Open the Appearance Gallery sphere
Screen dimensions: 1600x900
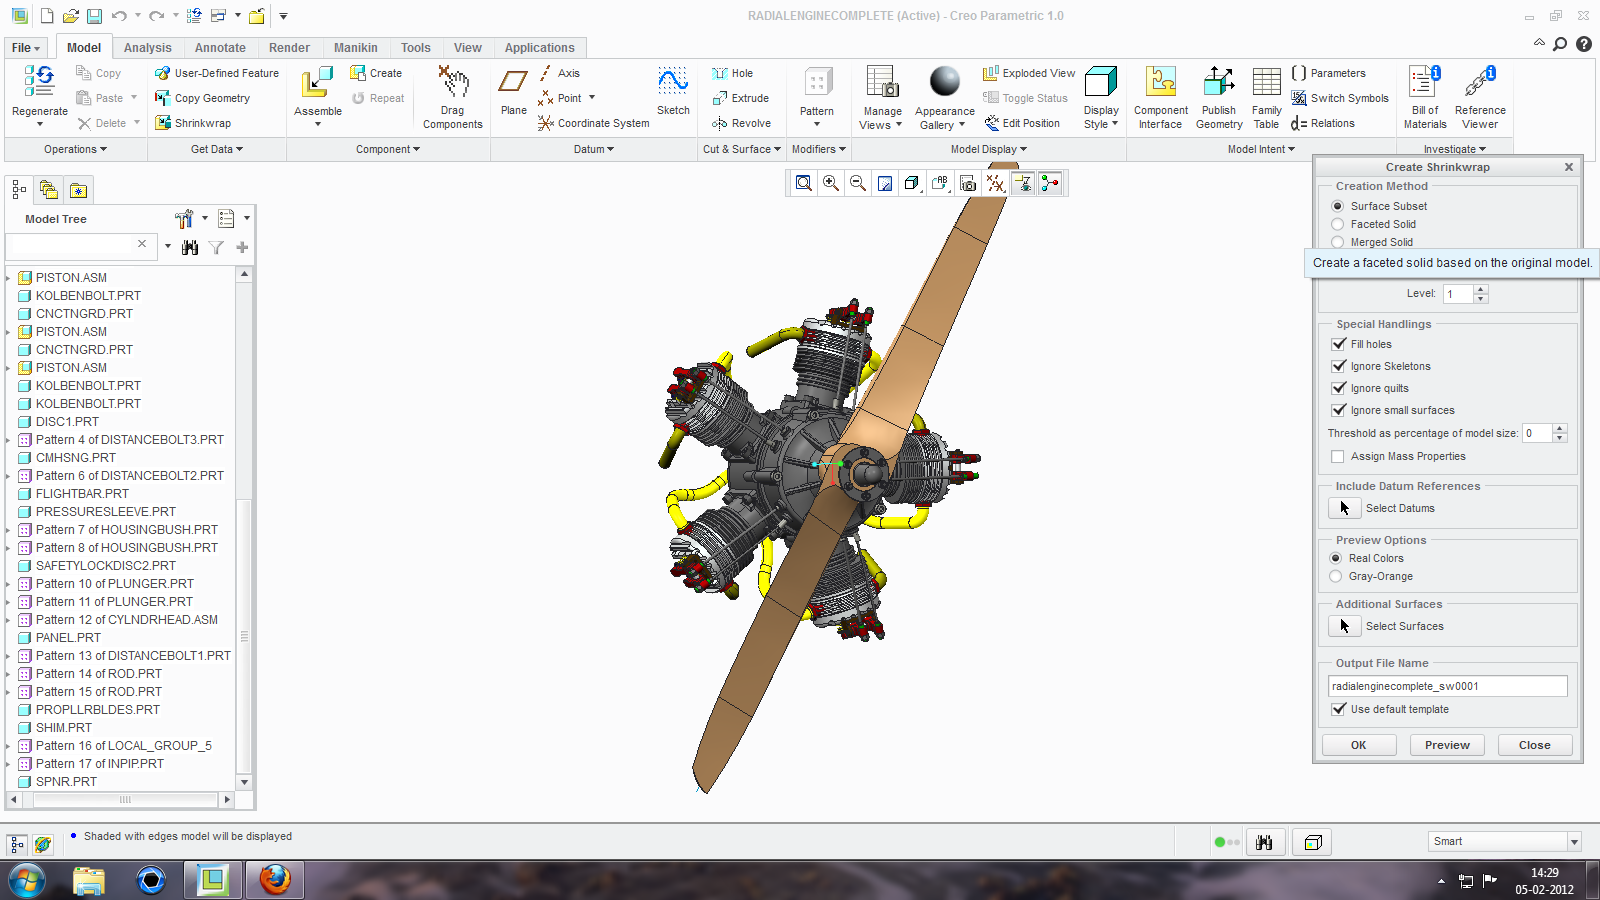coord(945,81)
